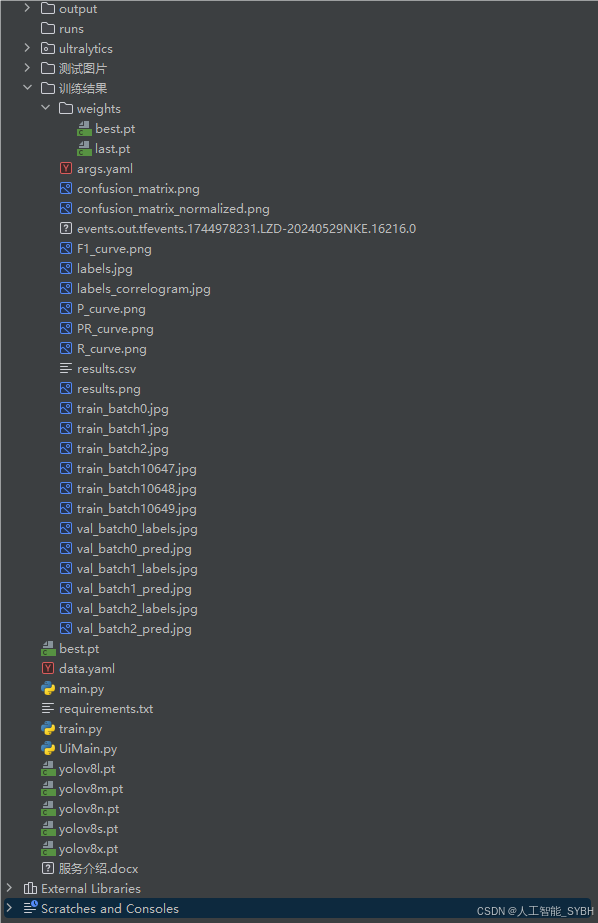This screenshot has height=923, width=598.
Task: Select train_batch10647.jpg file
Action: (x=137, y=469)
